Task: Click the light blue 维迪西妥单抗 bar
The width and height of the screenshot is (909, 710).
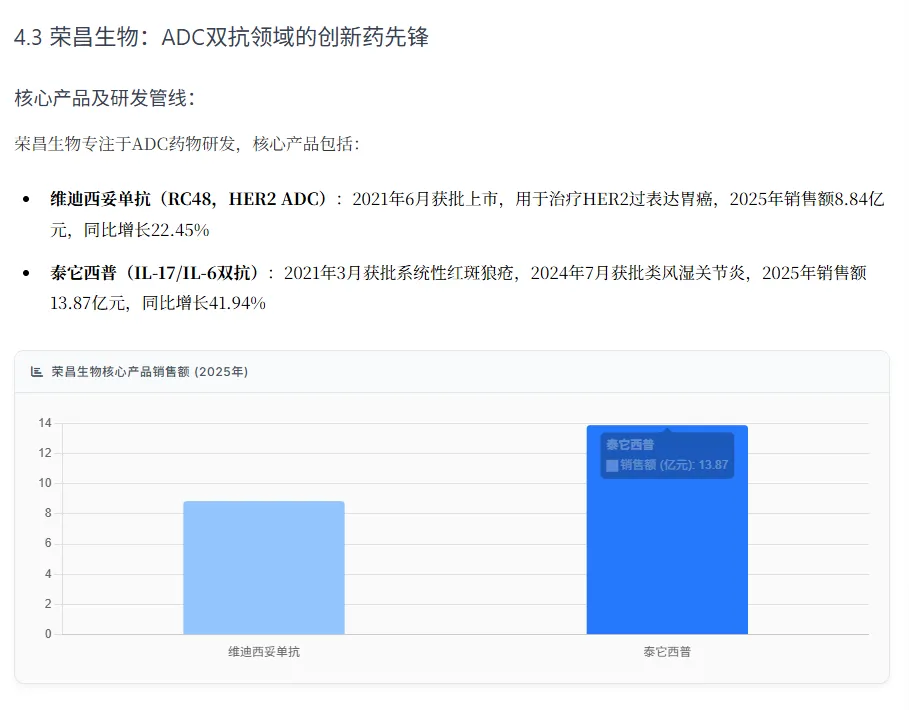Action: tap(264, 567)
